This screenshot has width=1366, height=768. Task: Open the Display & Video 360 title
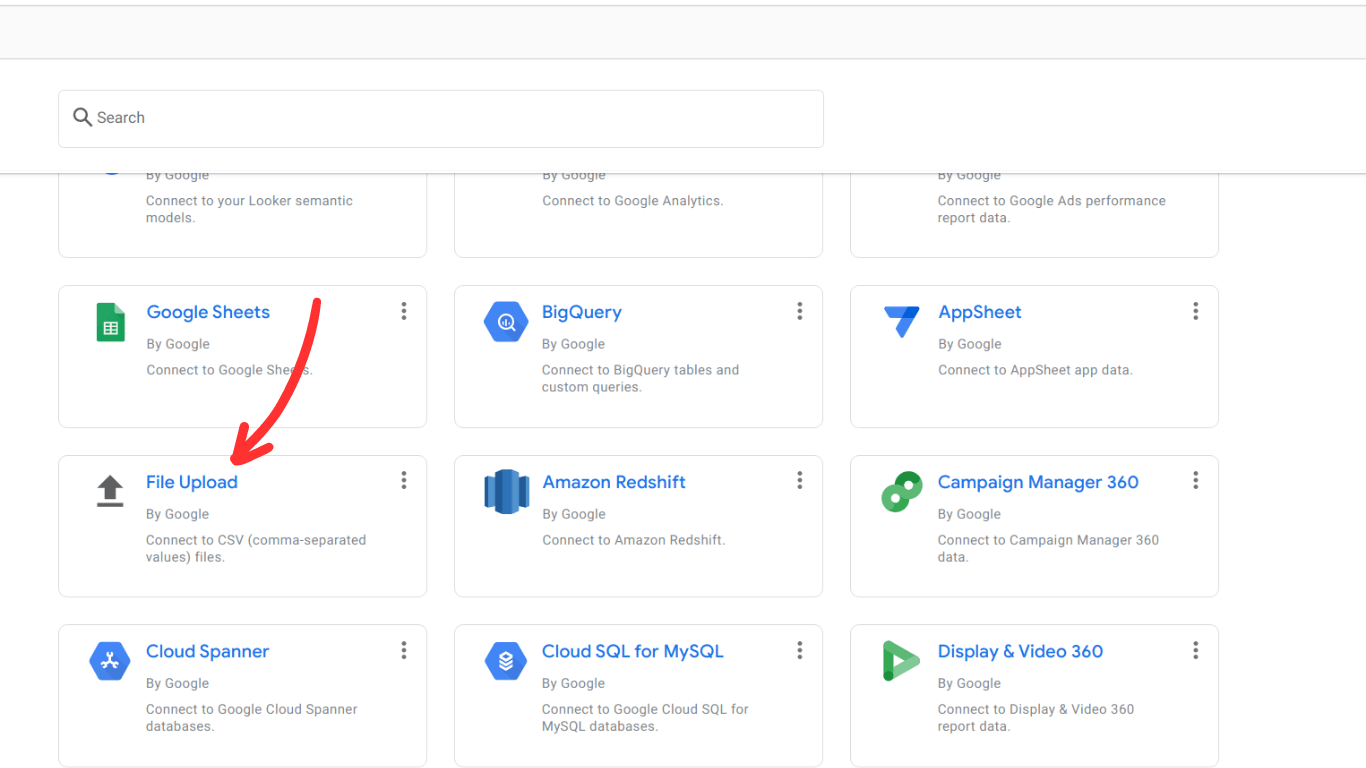click(x=1020, y=651)
